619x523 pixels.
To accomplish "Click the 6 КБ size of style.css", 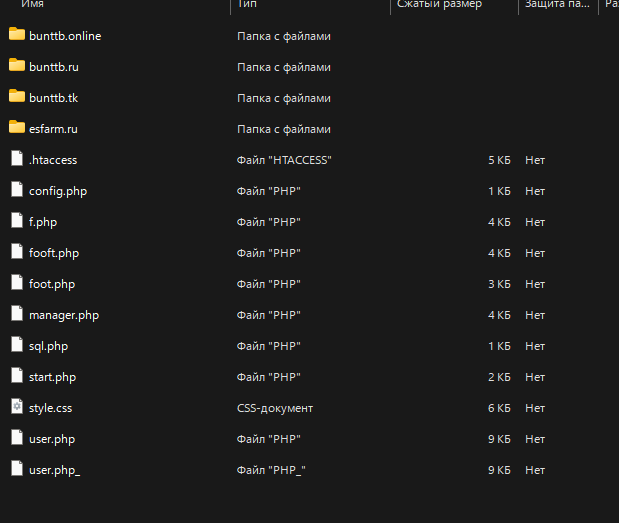I will (x=499, y=408).
